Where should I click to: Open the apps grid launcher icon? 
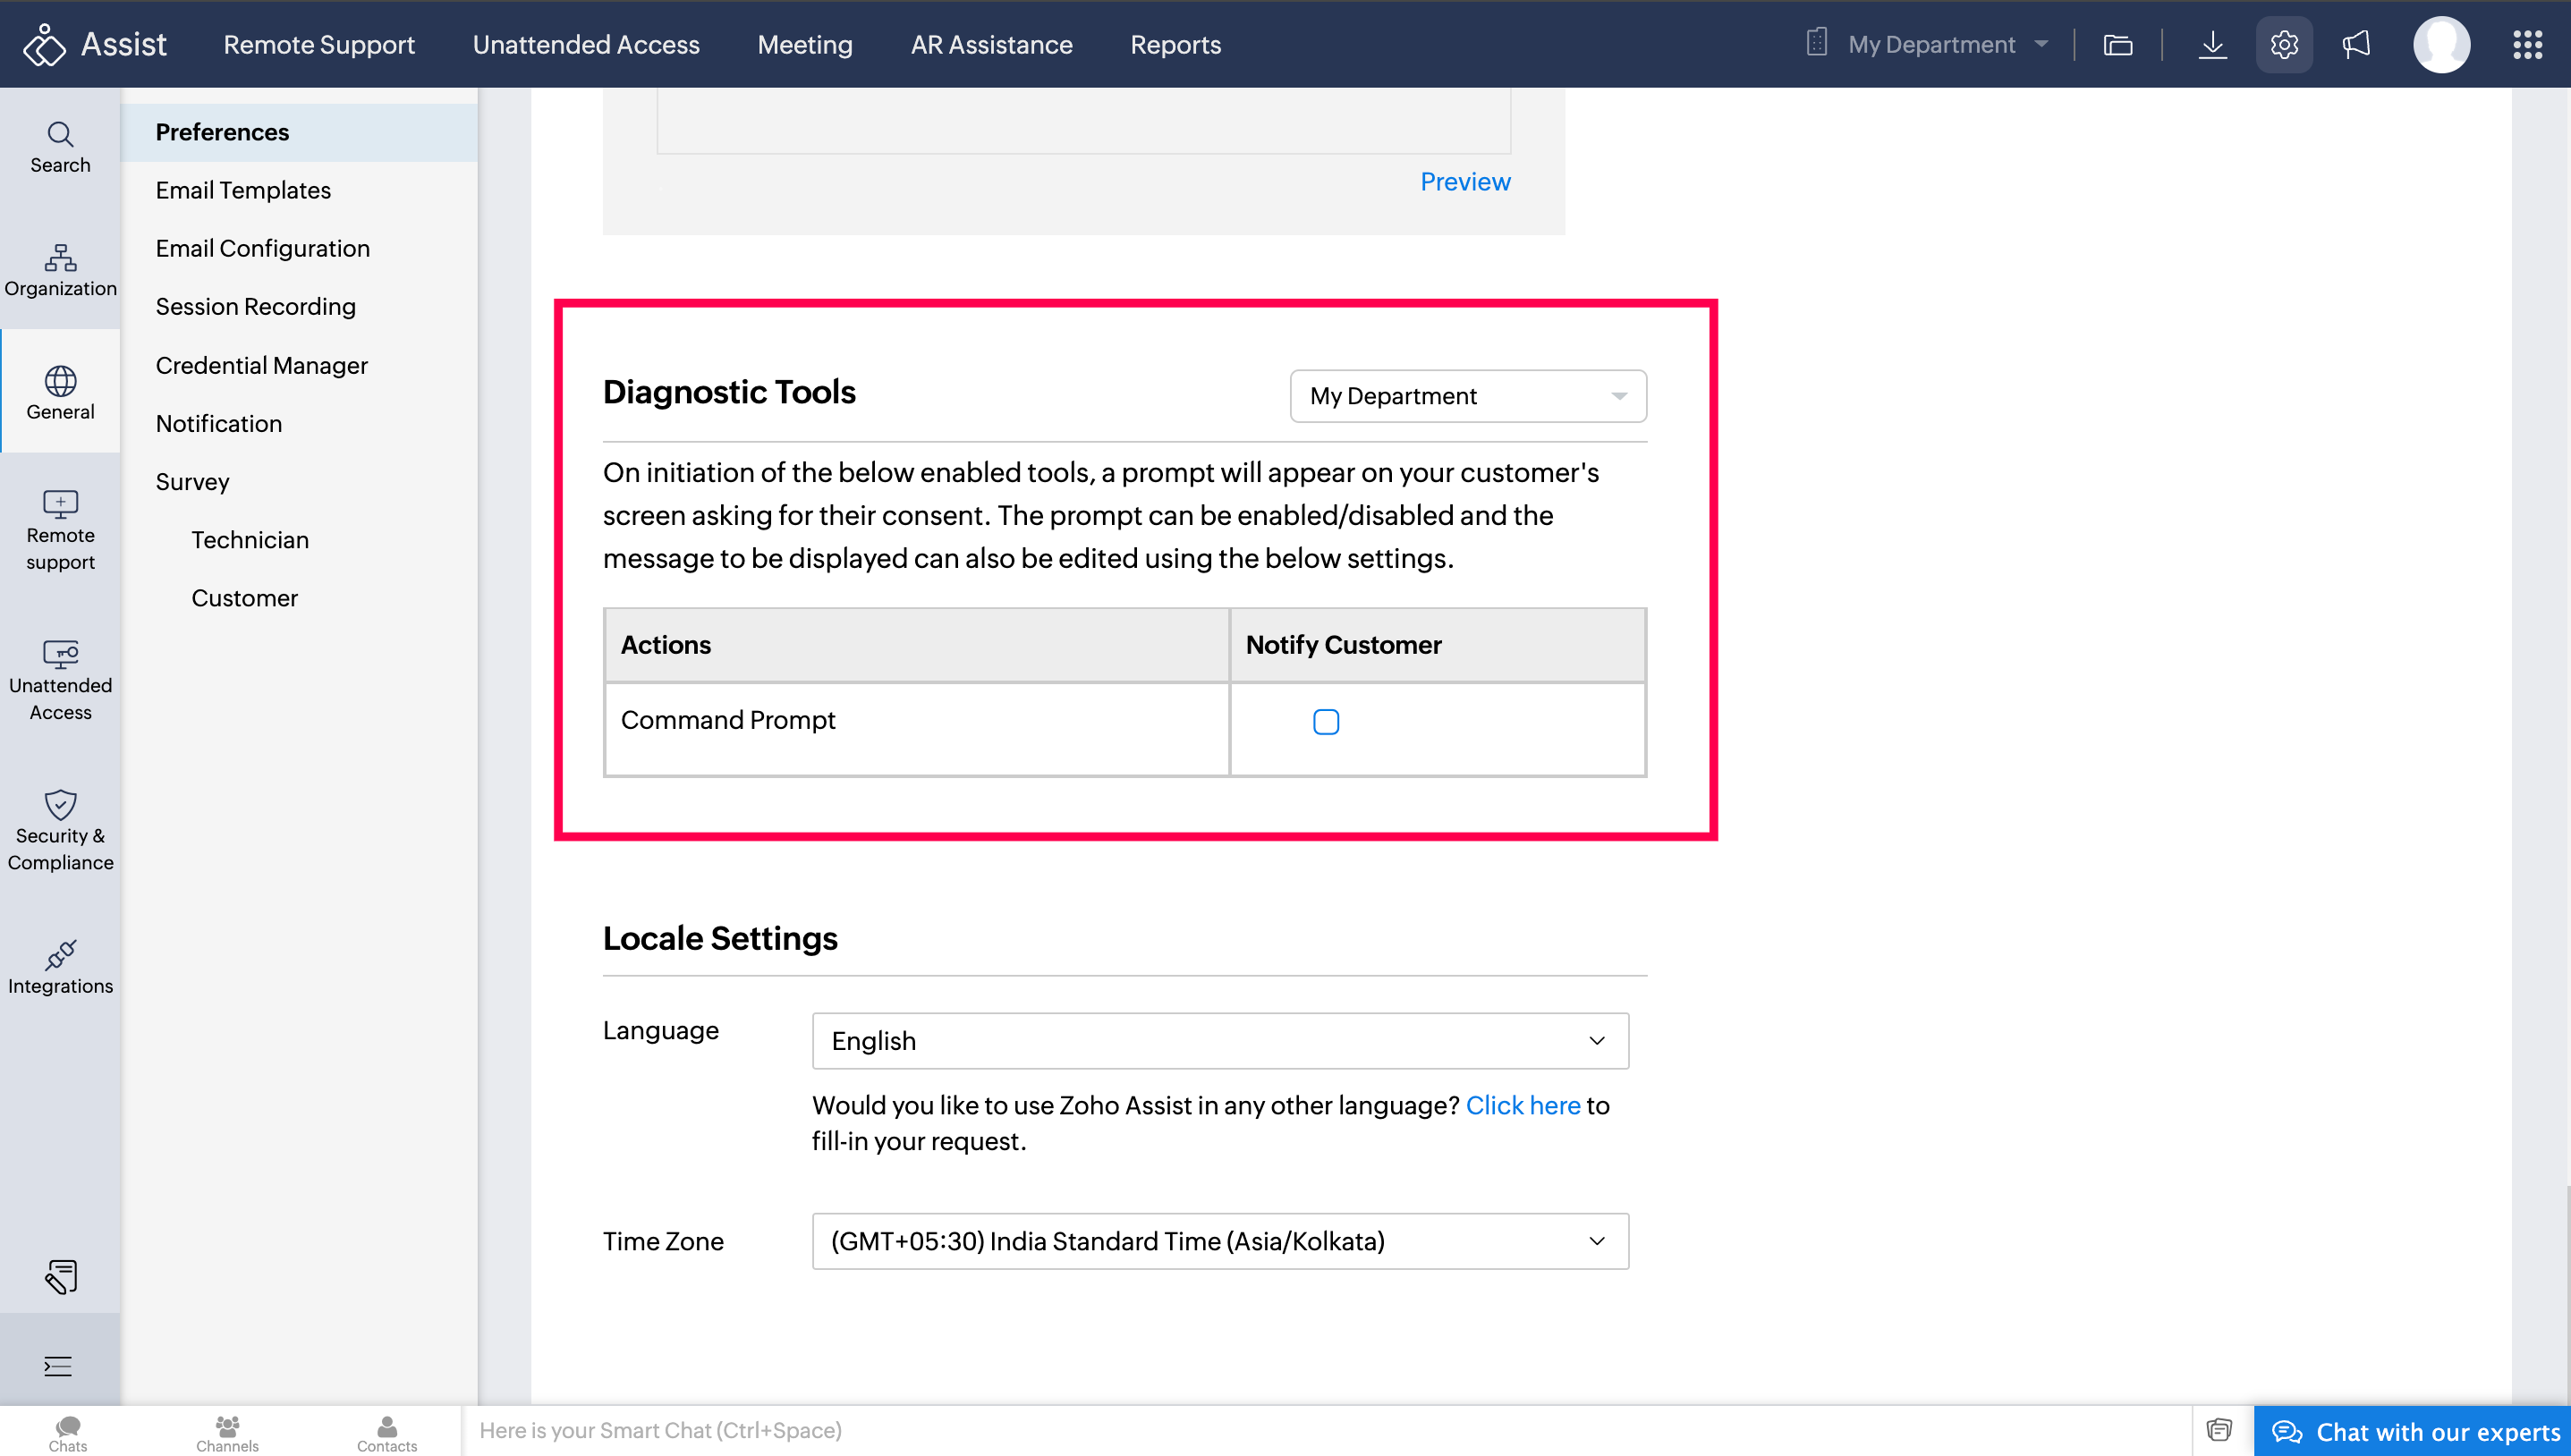coord(2527,44)
